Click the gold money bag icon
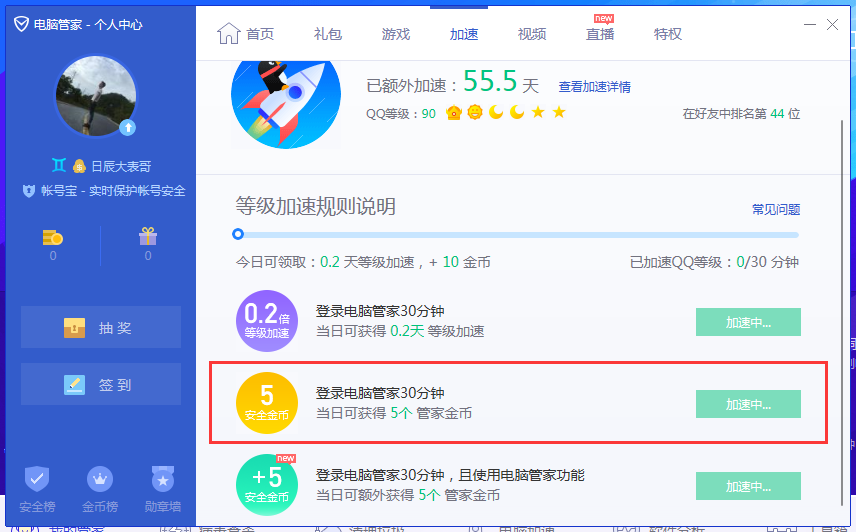 (x=79, y=166)
